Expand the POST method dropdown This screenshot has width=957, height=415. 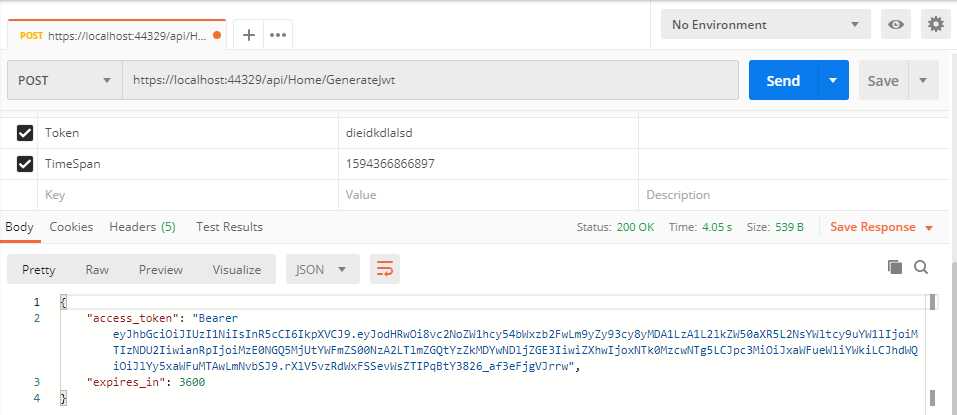click(65, 81)
